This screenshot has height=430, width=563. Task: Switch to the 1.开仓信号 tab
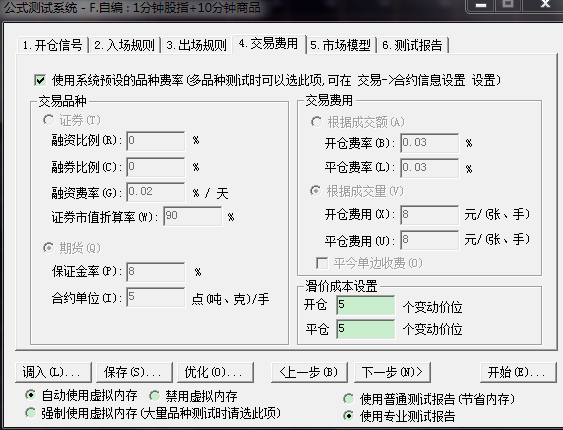point(53,45)
